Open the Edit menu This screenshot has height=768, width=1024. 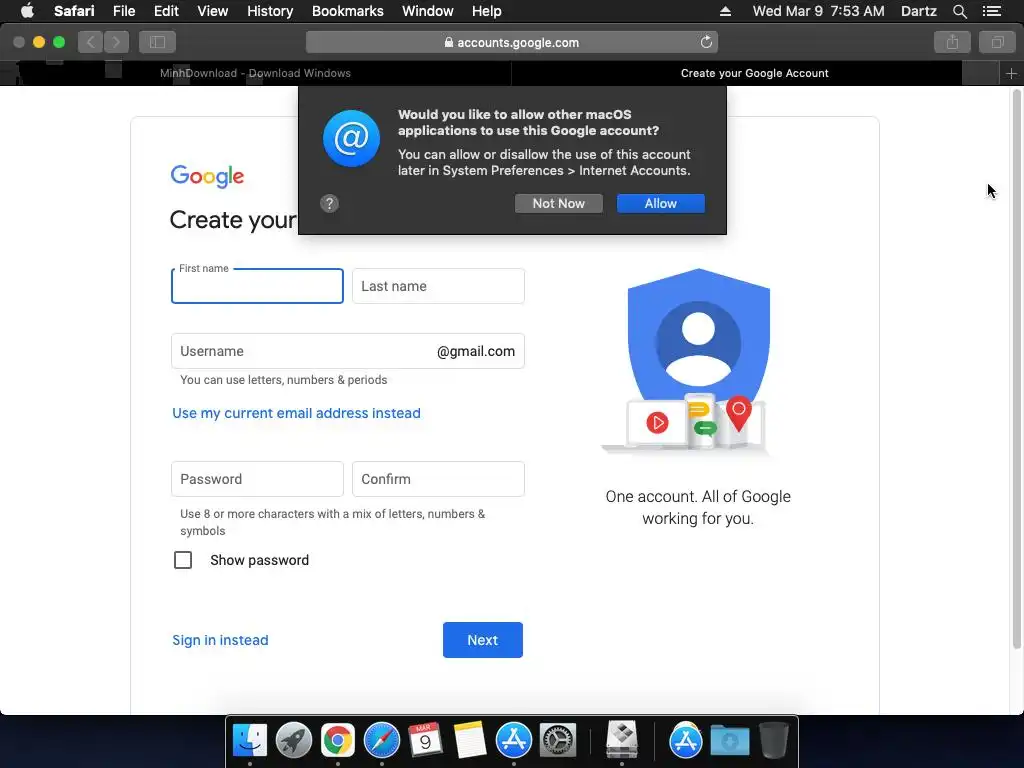coord(166,11)
